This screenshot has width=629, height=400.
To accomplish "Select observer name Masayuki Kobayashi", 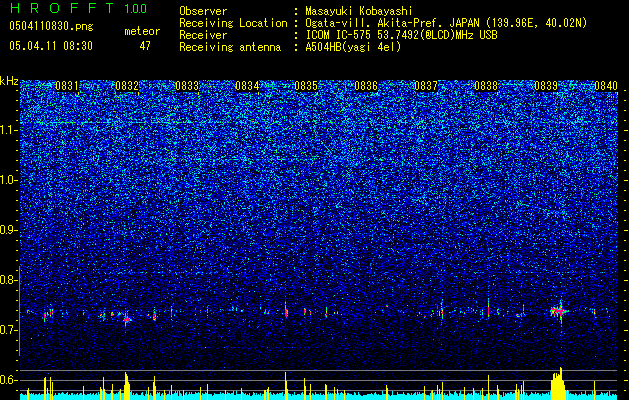I will click(x=359, y=11).
